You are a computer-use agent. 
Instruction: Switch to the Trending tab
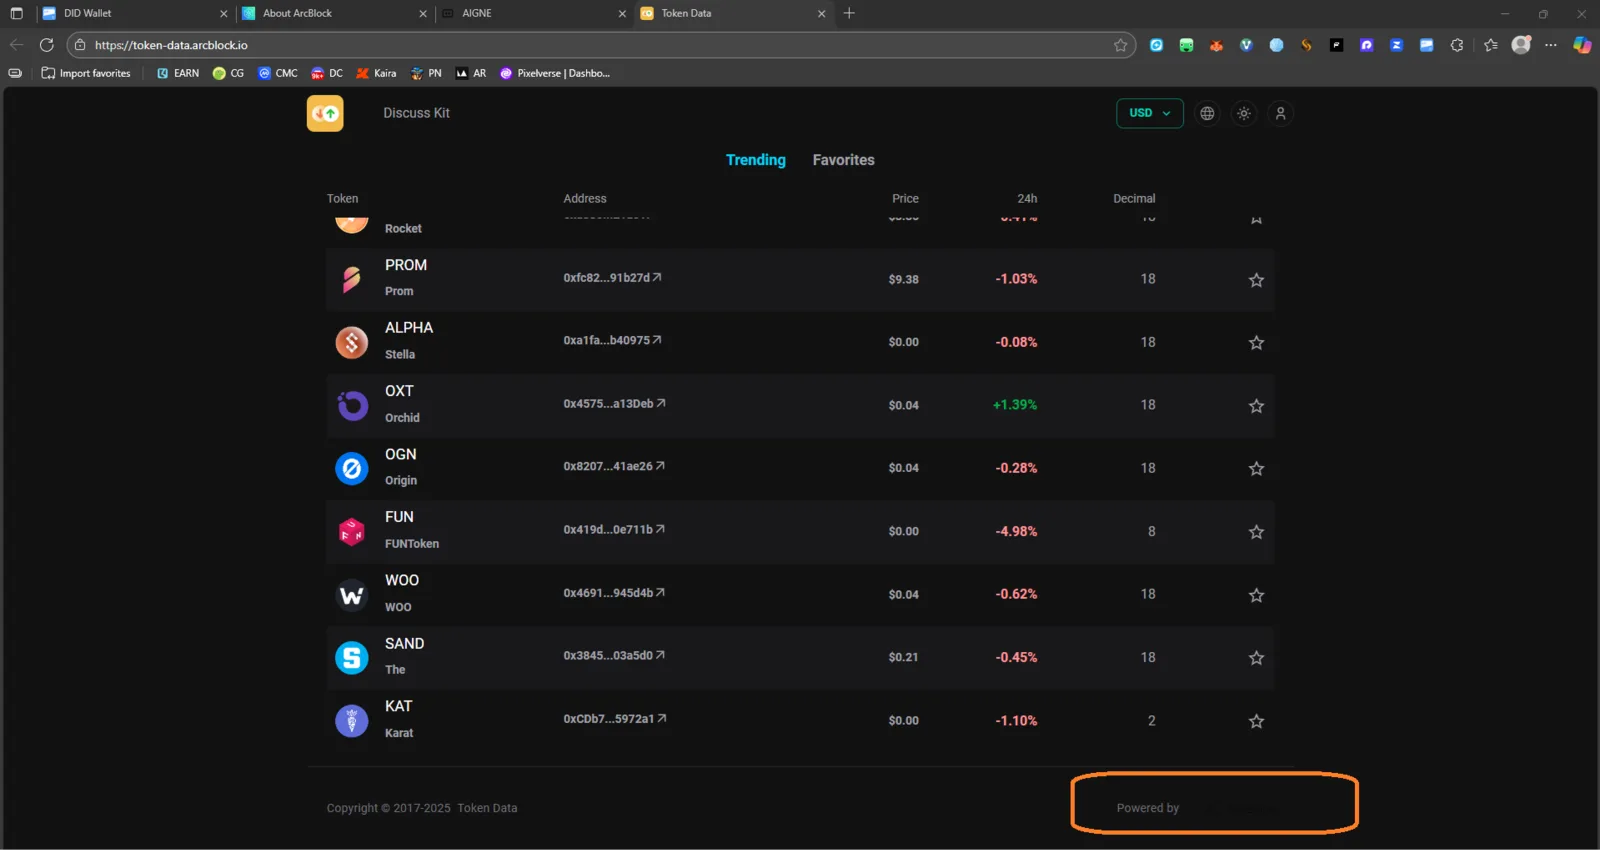click(x=756, y=160)
